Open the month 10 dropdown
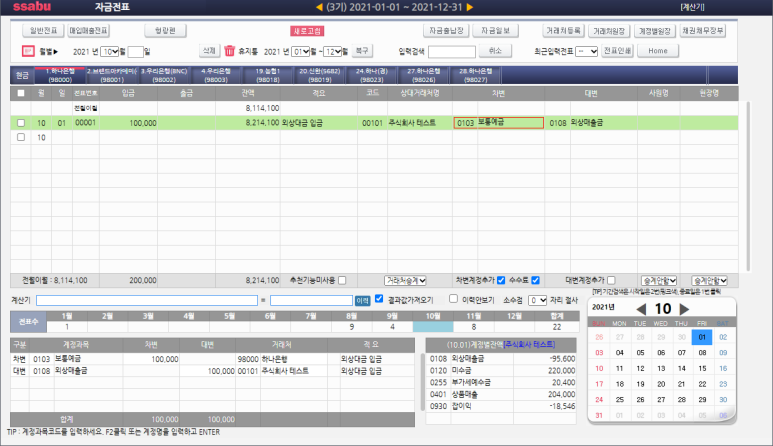The image size is (773, 446). tap(109, 51)
